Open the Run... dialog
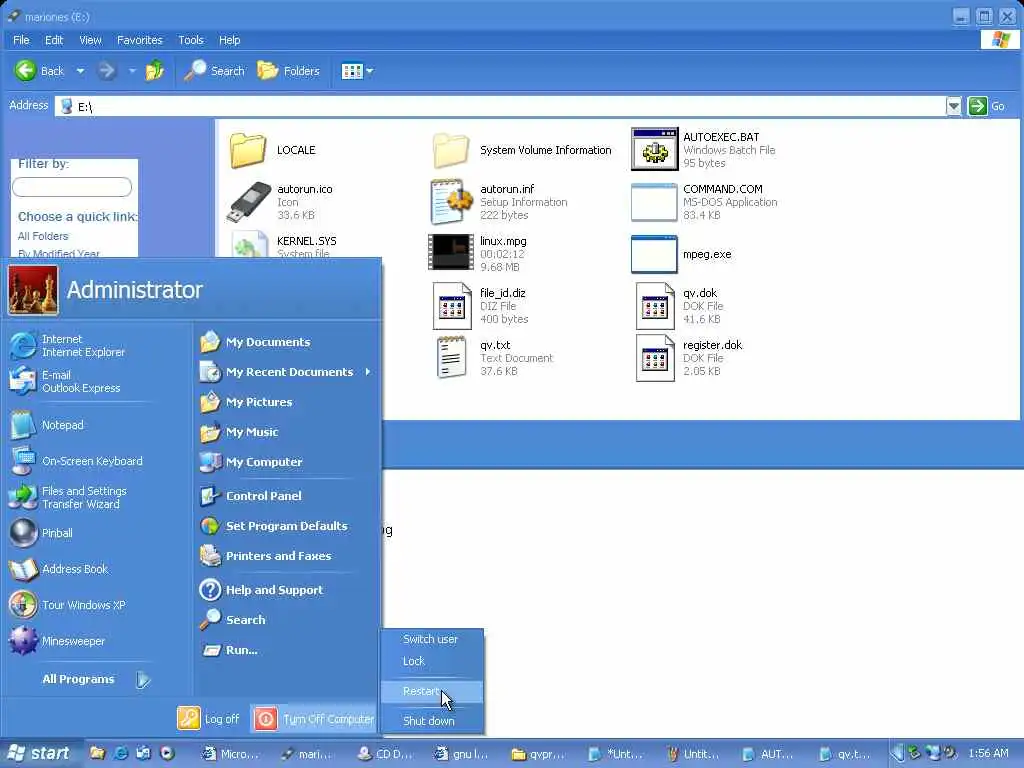Screen dimensions: 1024x768 [229, 650]
